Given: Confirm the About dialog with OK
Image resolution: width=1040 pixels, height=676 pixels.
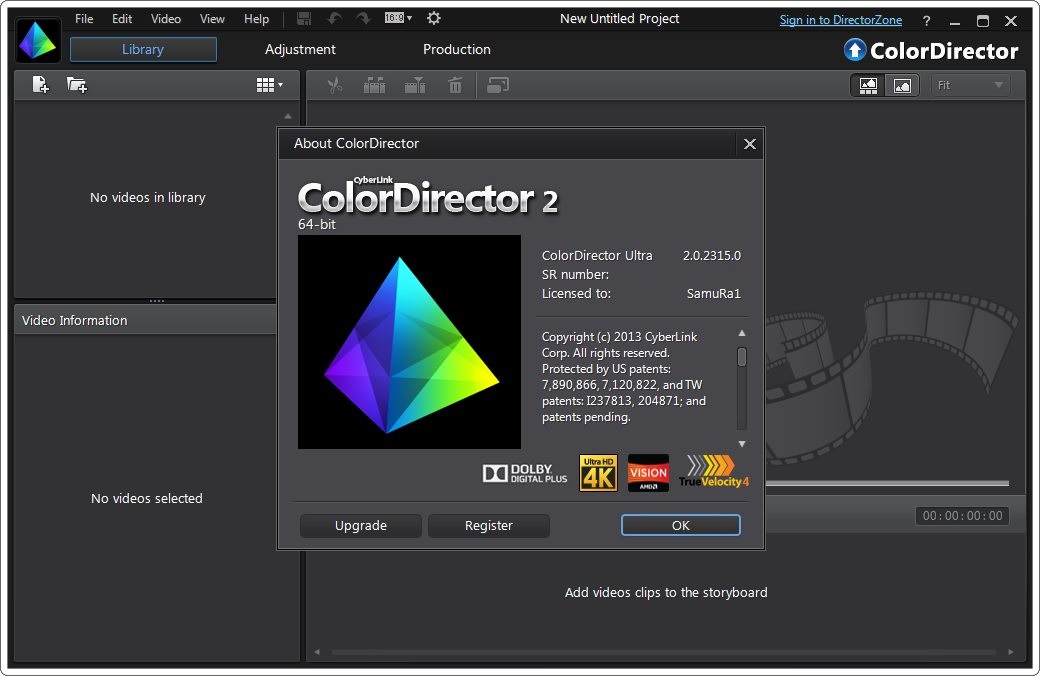Looking at the screenshot, I should click(681, 525).
